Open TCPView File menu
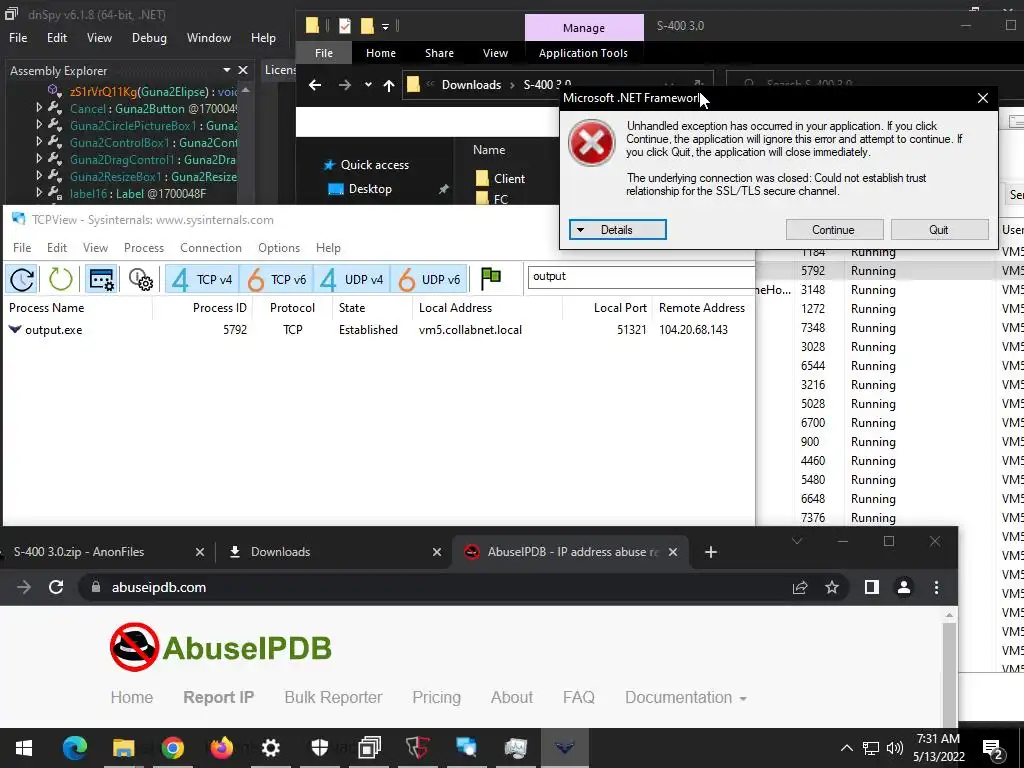 (x=22, y=248)
